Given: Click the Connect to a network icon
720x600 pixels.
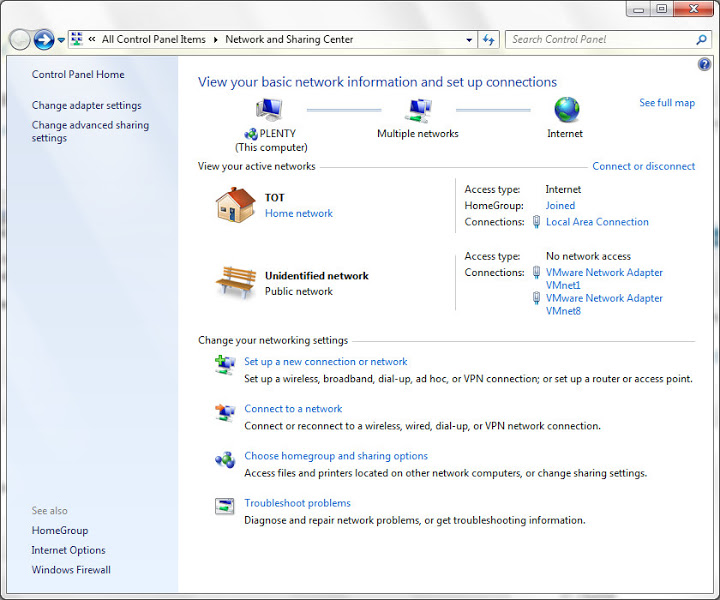Looking at the screenshot, I should point(225,412).
